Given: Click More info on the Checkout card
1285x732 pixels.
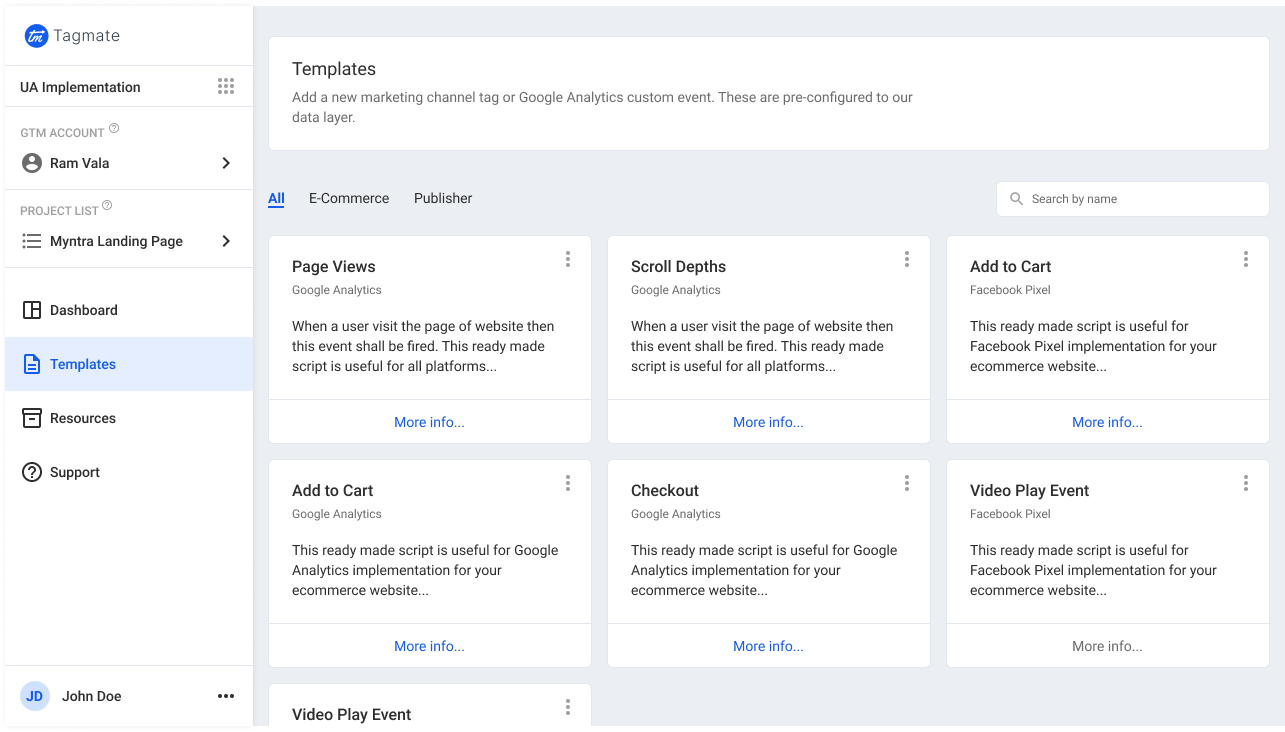Looking at the screenshot, I should coord(768,646).
